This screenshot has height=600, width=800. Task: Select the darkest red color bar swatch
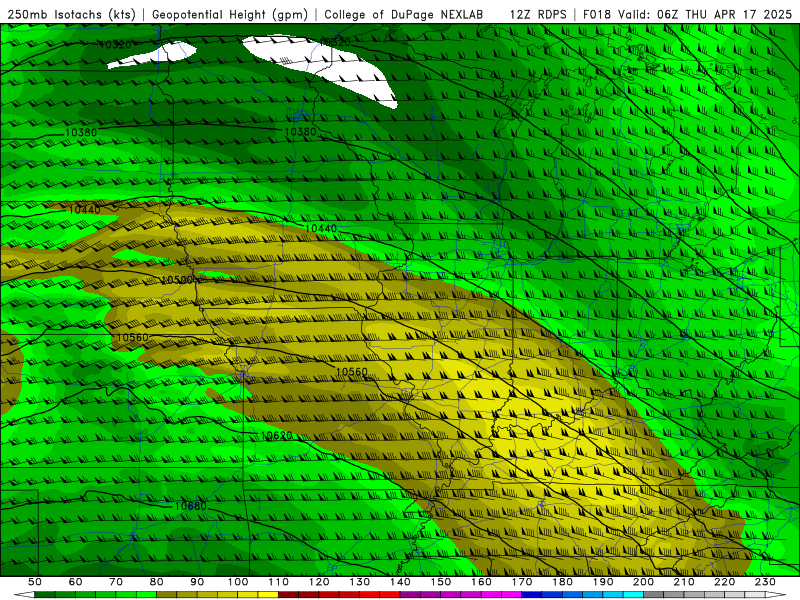tap(288, 594)
